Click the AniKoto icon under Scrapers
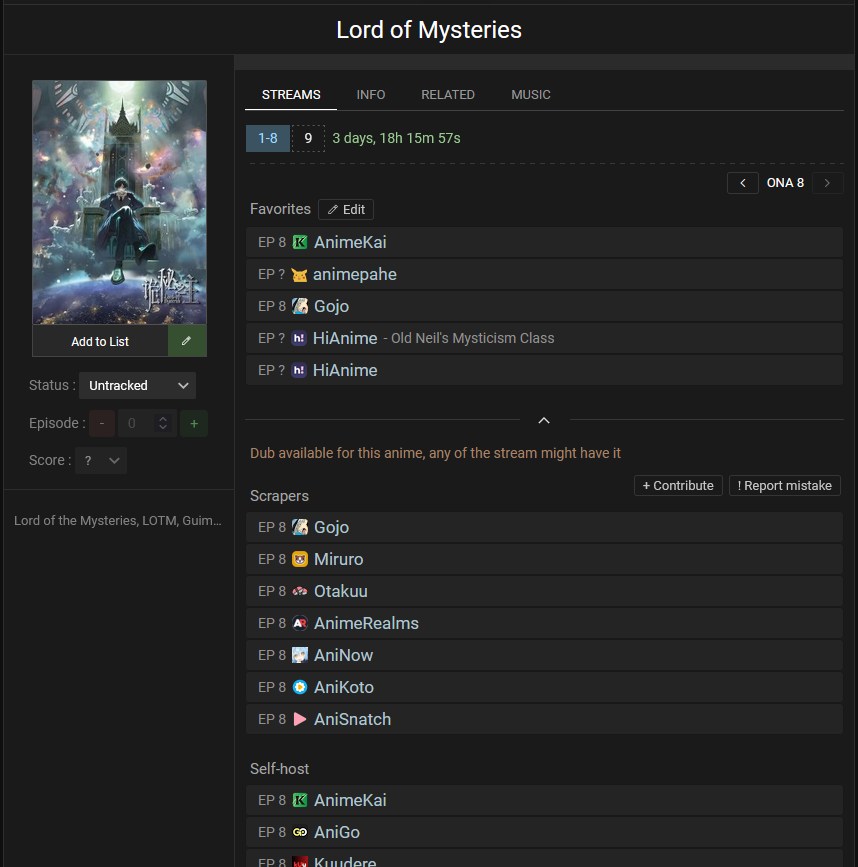Screen dimensions: 858x867 [300, 688]
